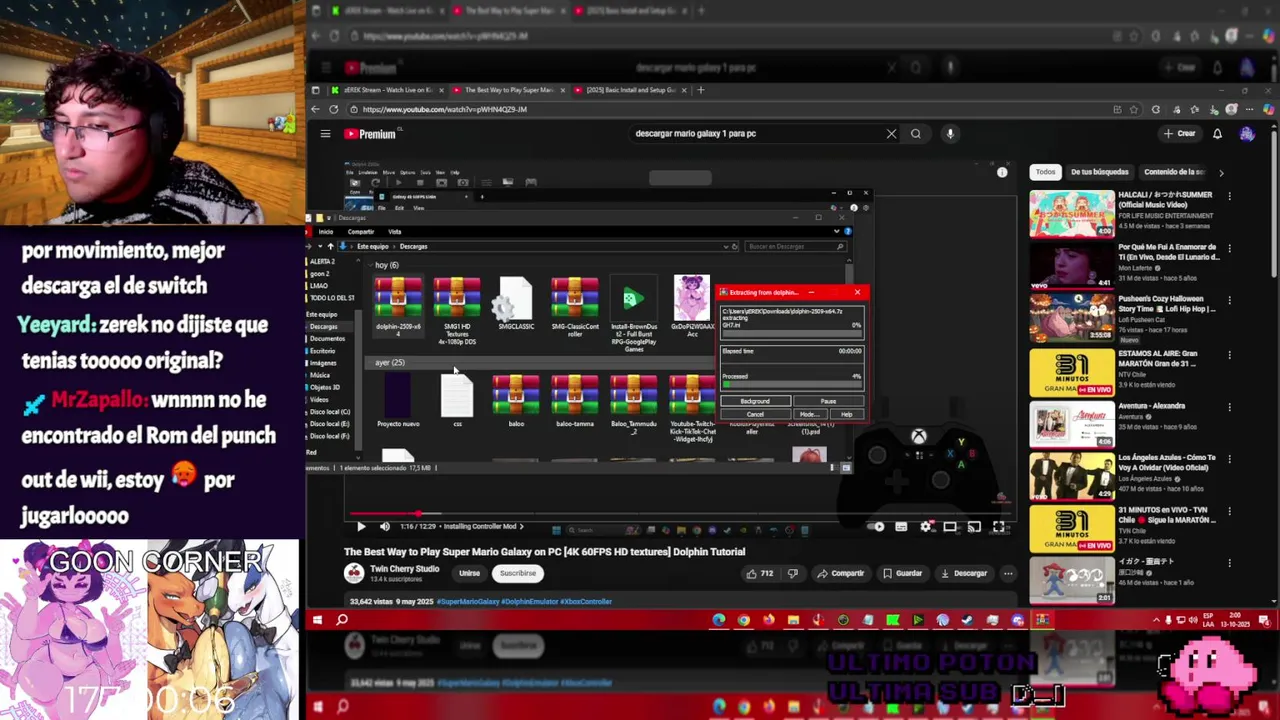Click the video info card 'i' icon
This screenshot has height=720, width=1280.
point(1002,172)
